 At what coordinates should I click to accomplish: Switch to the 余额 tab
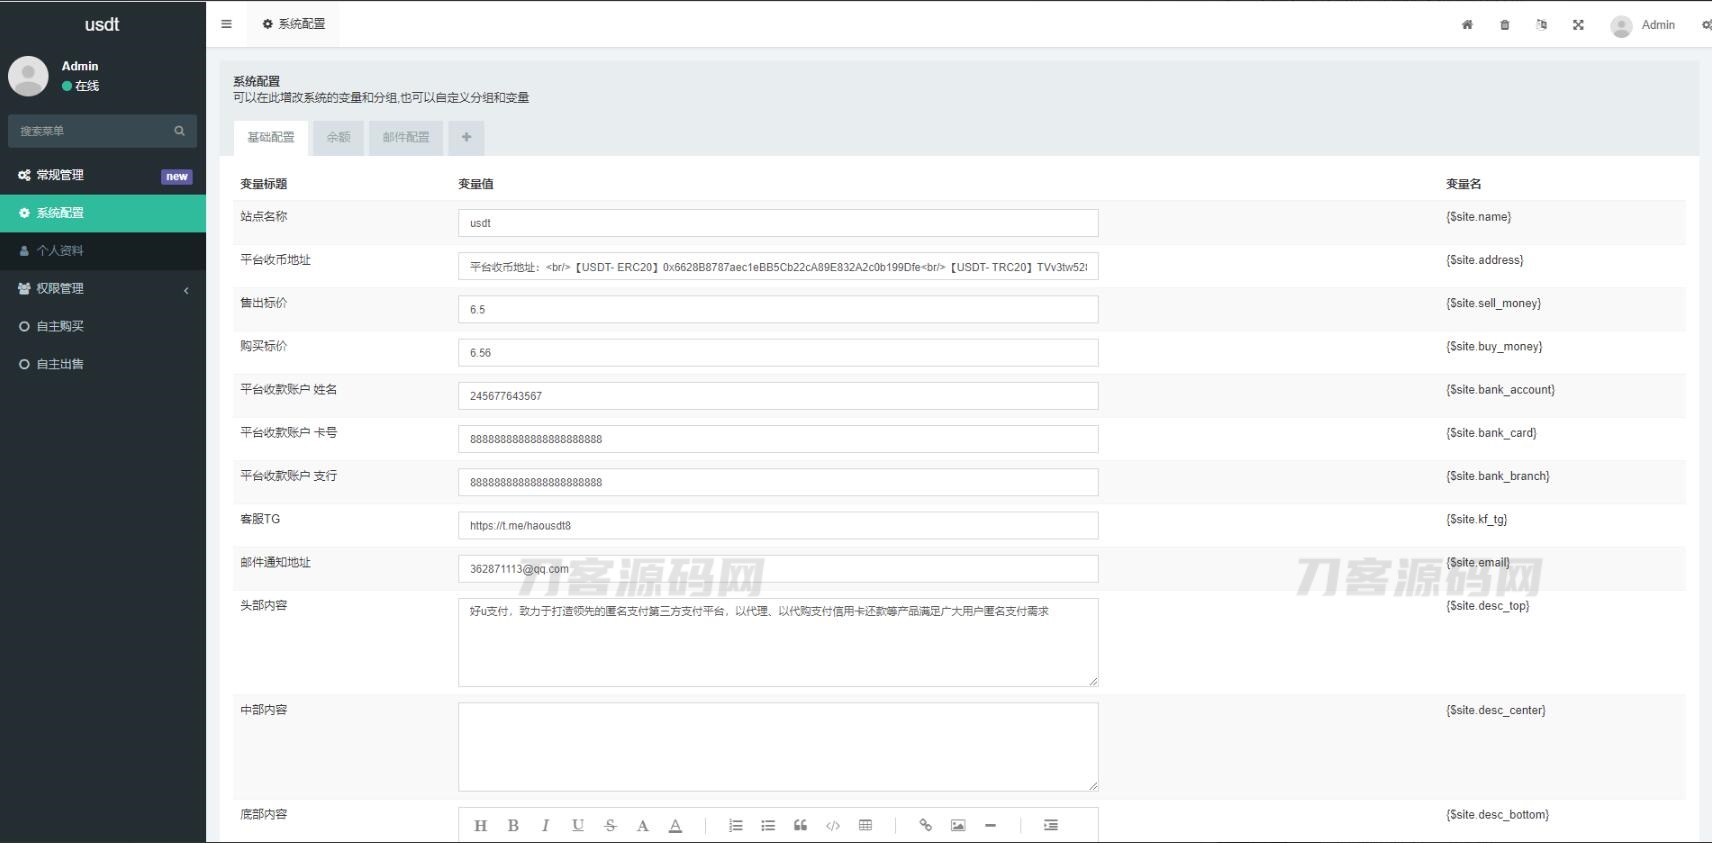pos(338,138)
